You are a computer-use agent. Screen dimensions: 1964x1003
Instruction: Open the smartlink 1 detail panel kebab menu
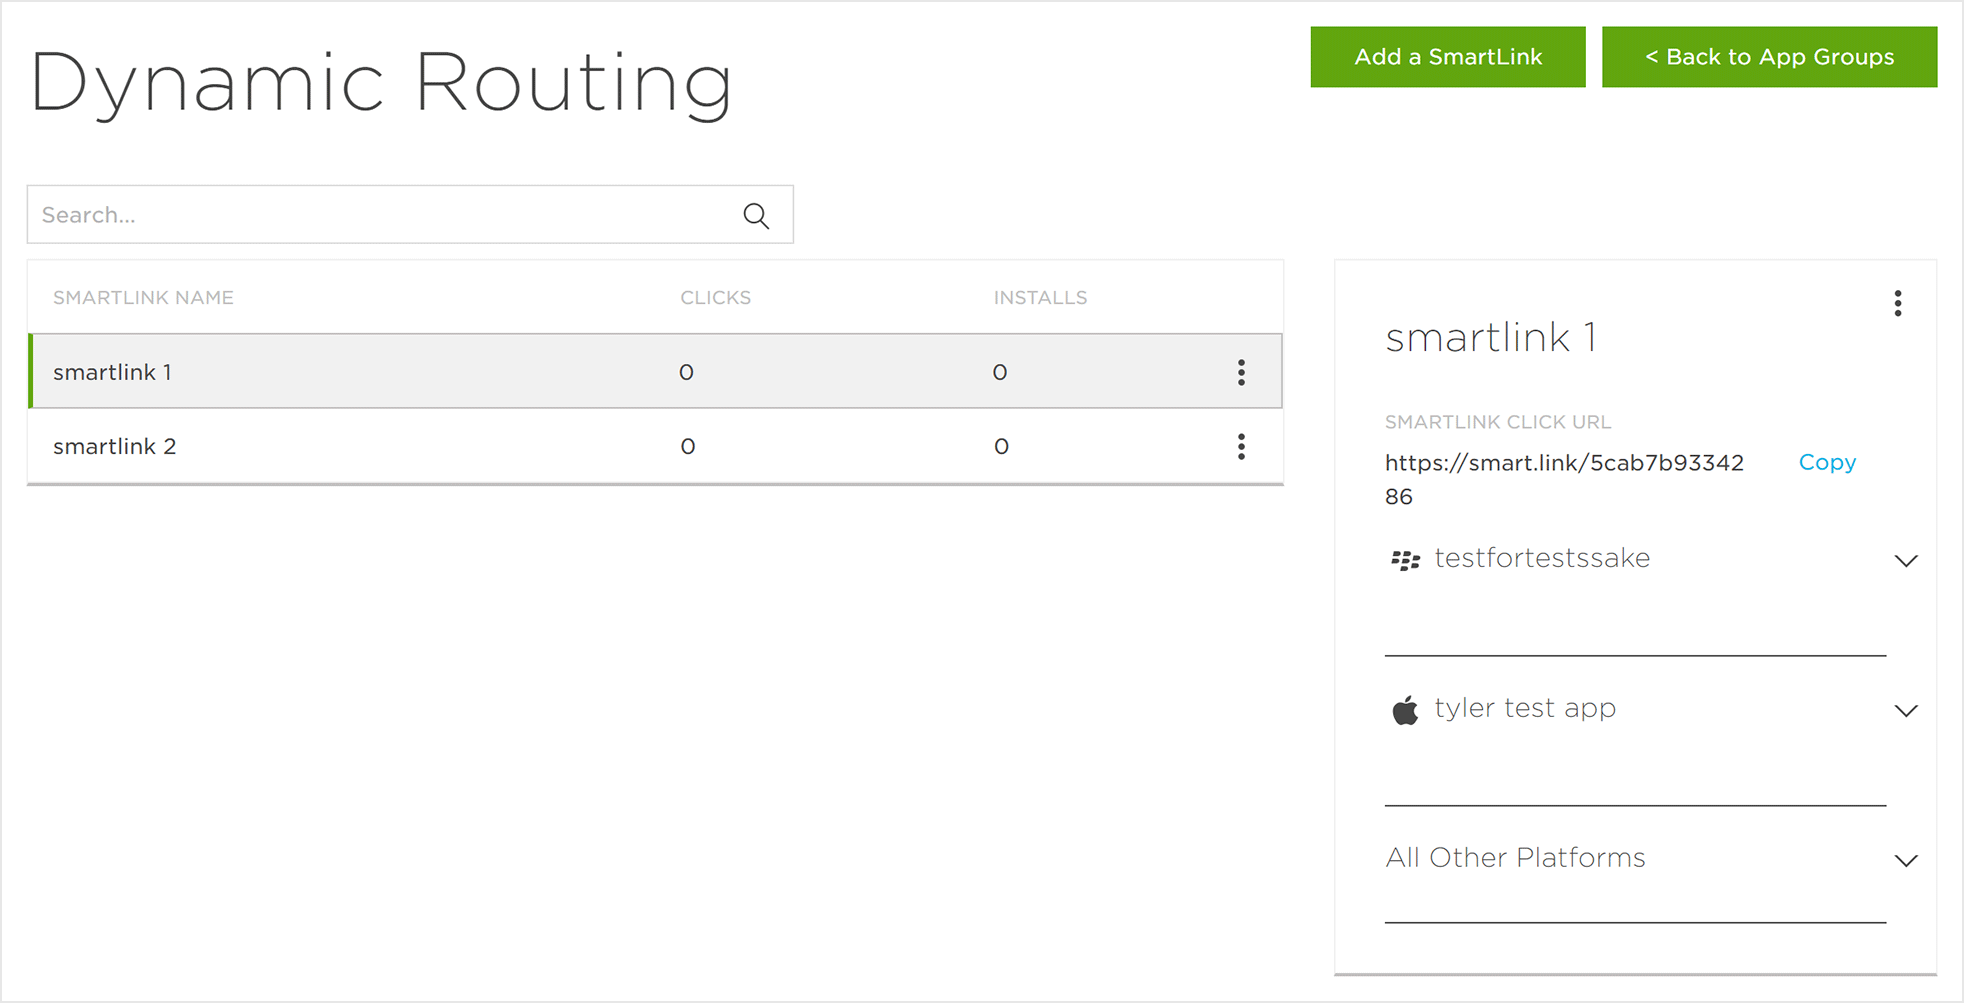1897,304
